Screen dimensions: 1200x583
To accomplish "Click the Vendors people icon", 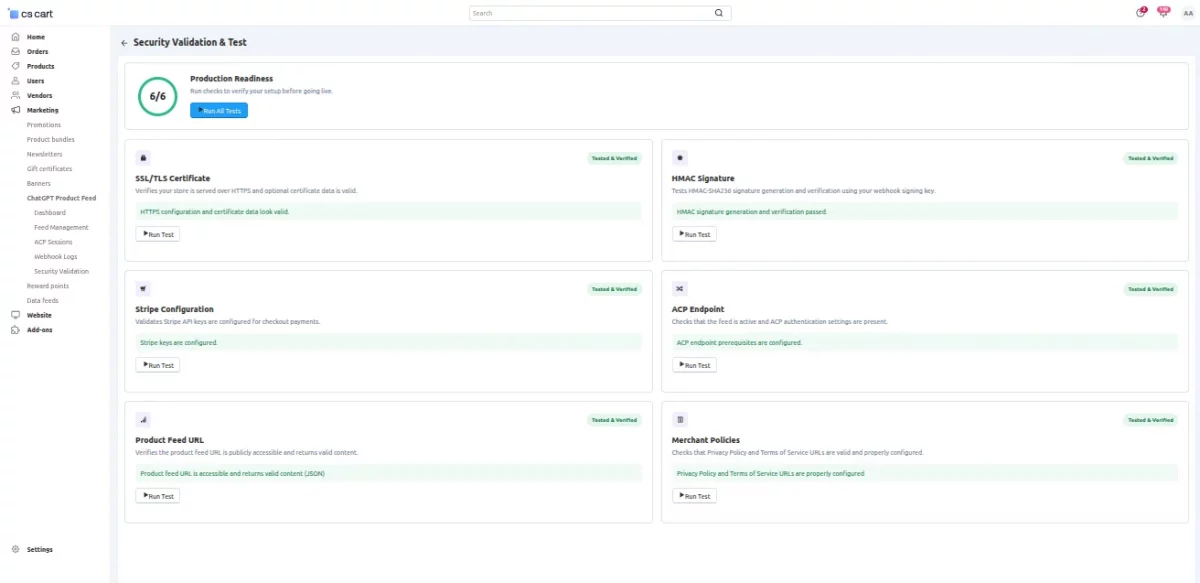I will pyautogui.click(x=15, y=96).
